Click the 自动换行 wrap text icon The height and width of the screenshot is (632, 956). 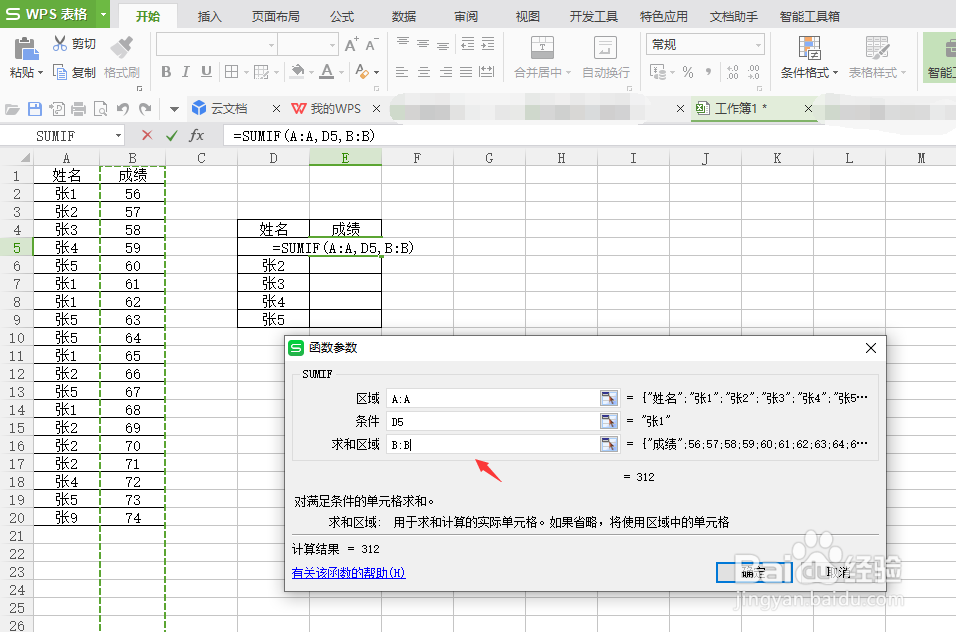(x=604, y=48)
